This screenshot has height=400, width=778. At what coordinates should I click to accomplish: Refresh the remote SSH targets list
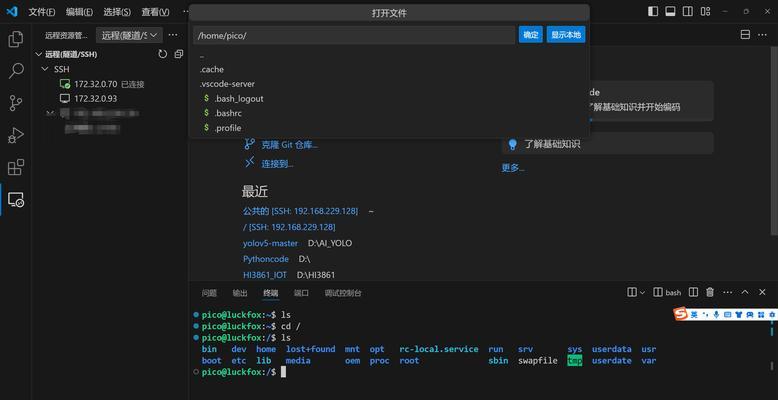pyautogui.click(x=162, y=54)
